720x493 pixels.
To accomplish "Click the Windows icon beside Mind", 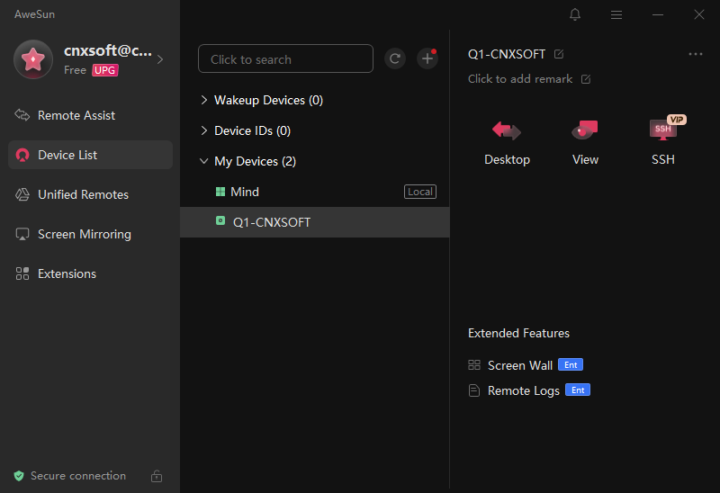I will point(220,191).
